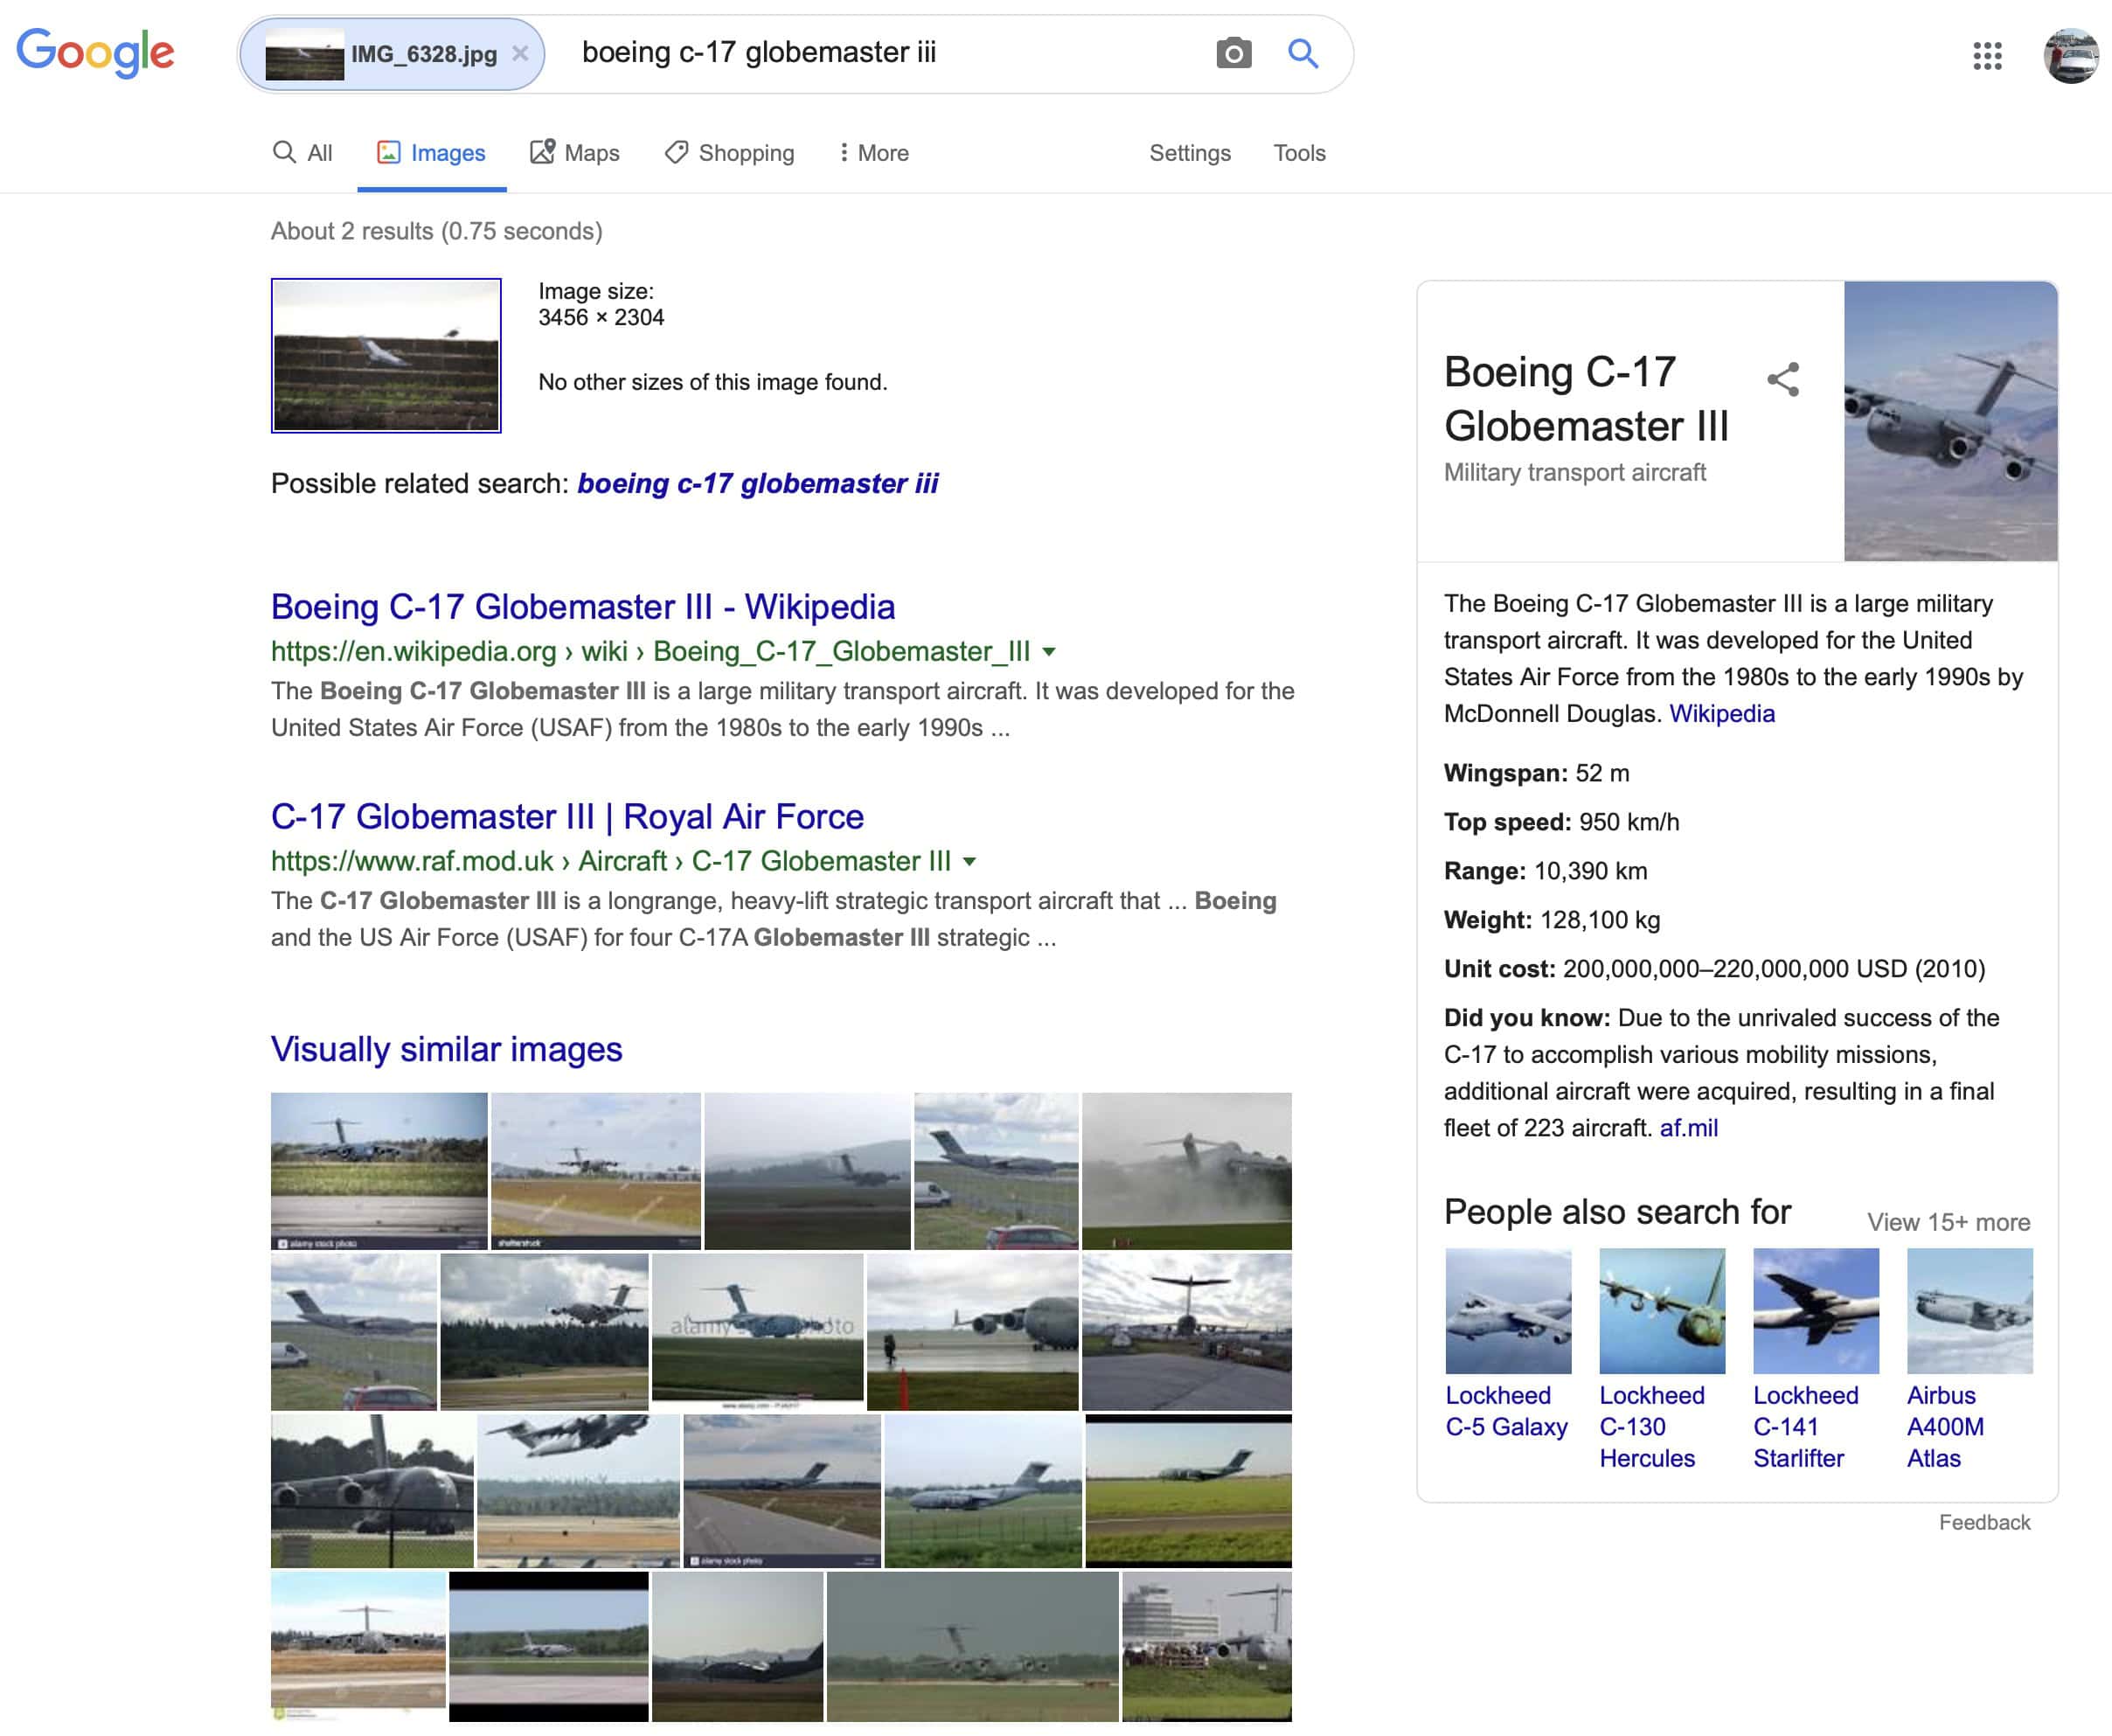Expand the raf.mod.uk URL dropdown arrow
The image size is (2112, 1736).
click(x=969, y=862)
